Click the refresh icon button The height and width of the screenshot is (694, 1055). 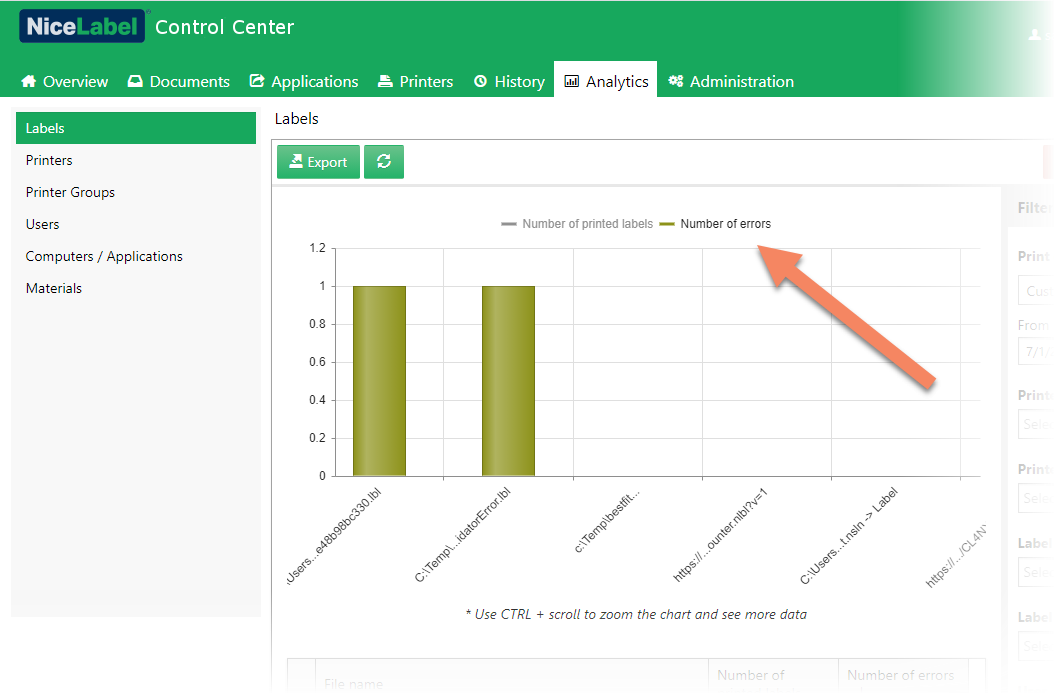[384, 162]
